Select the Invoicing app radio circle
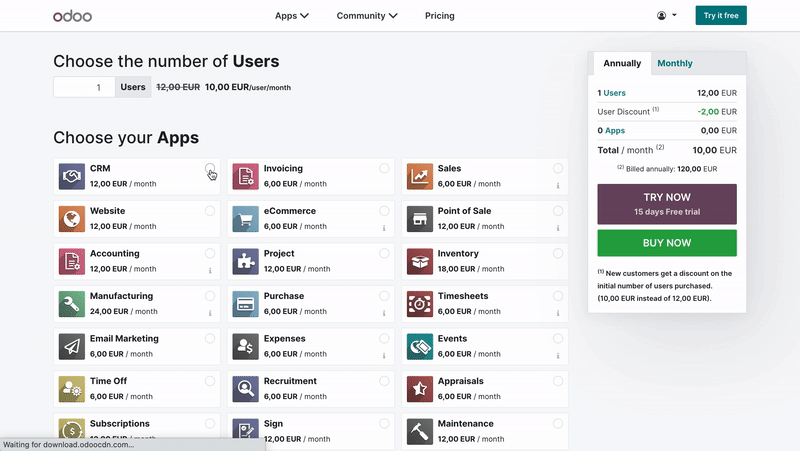This screenshot has height=451, width=800. (x=384, y=168)
